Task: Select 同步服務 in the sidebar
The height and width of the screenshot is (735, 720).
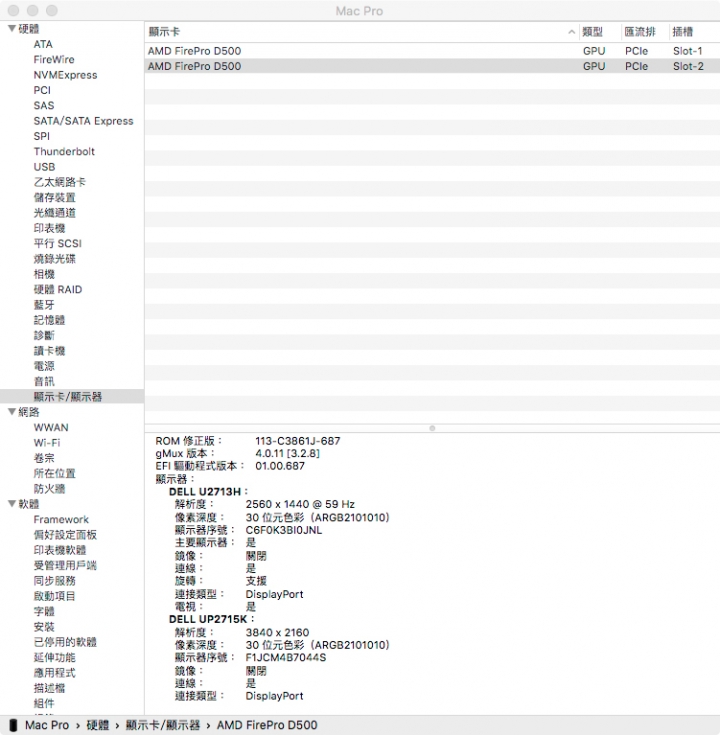Action: [x=54, y=580]
